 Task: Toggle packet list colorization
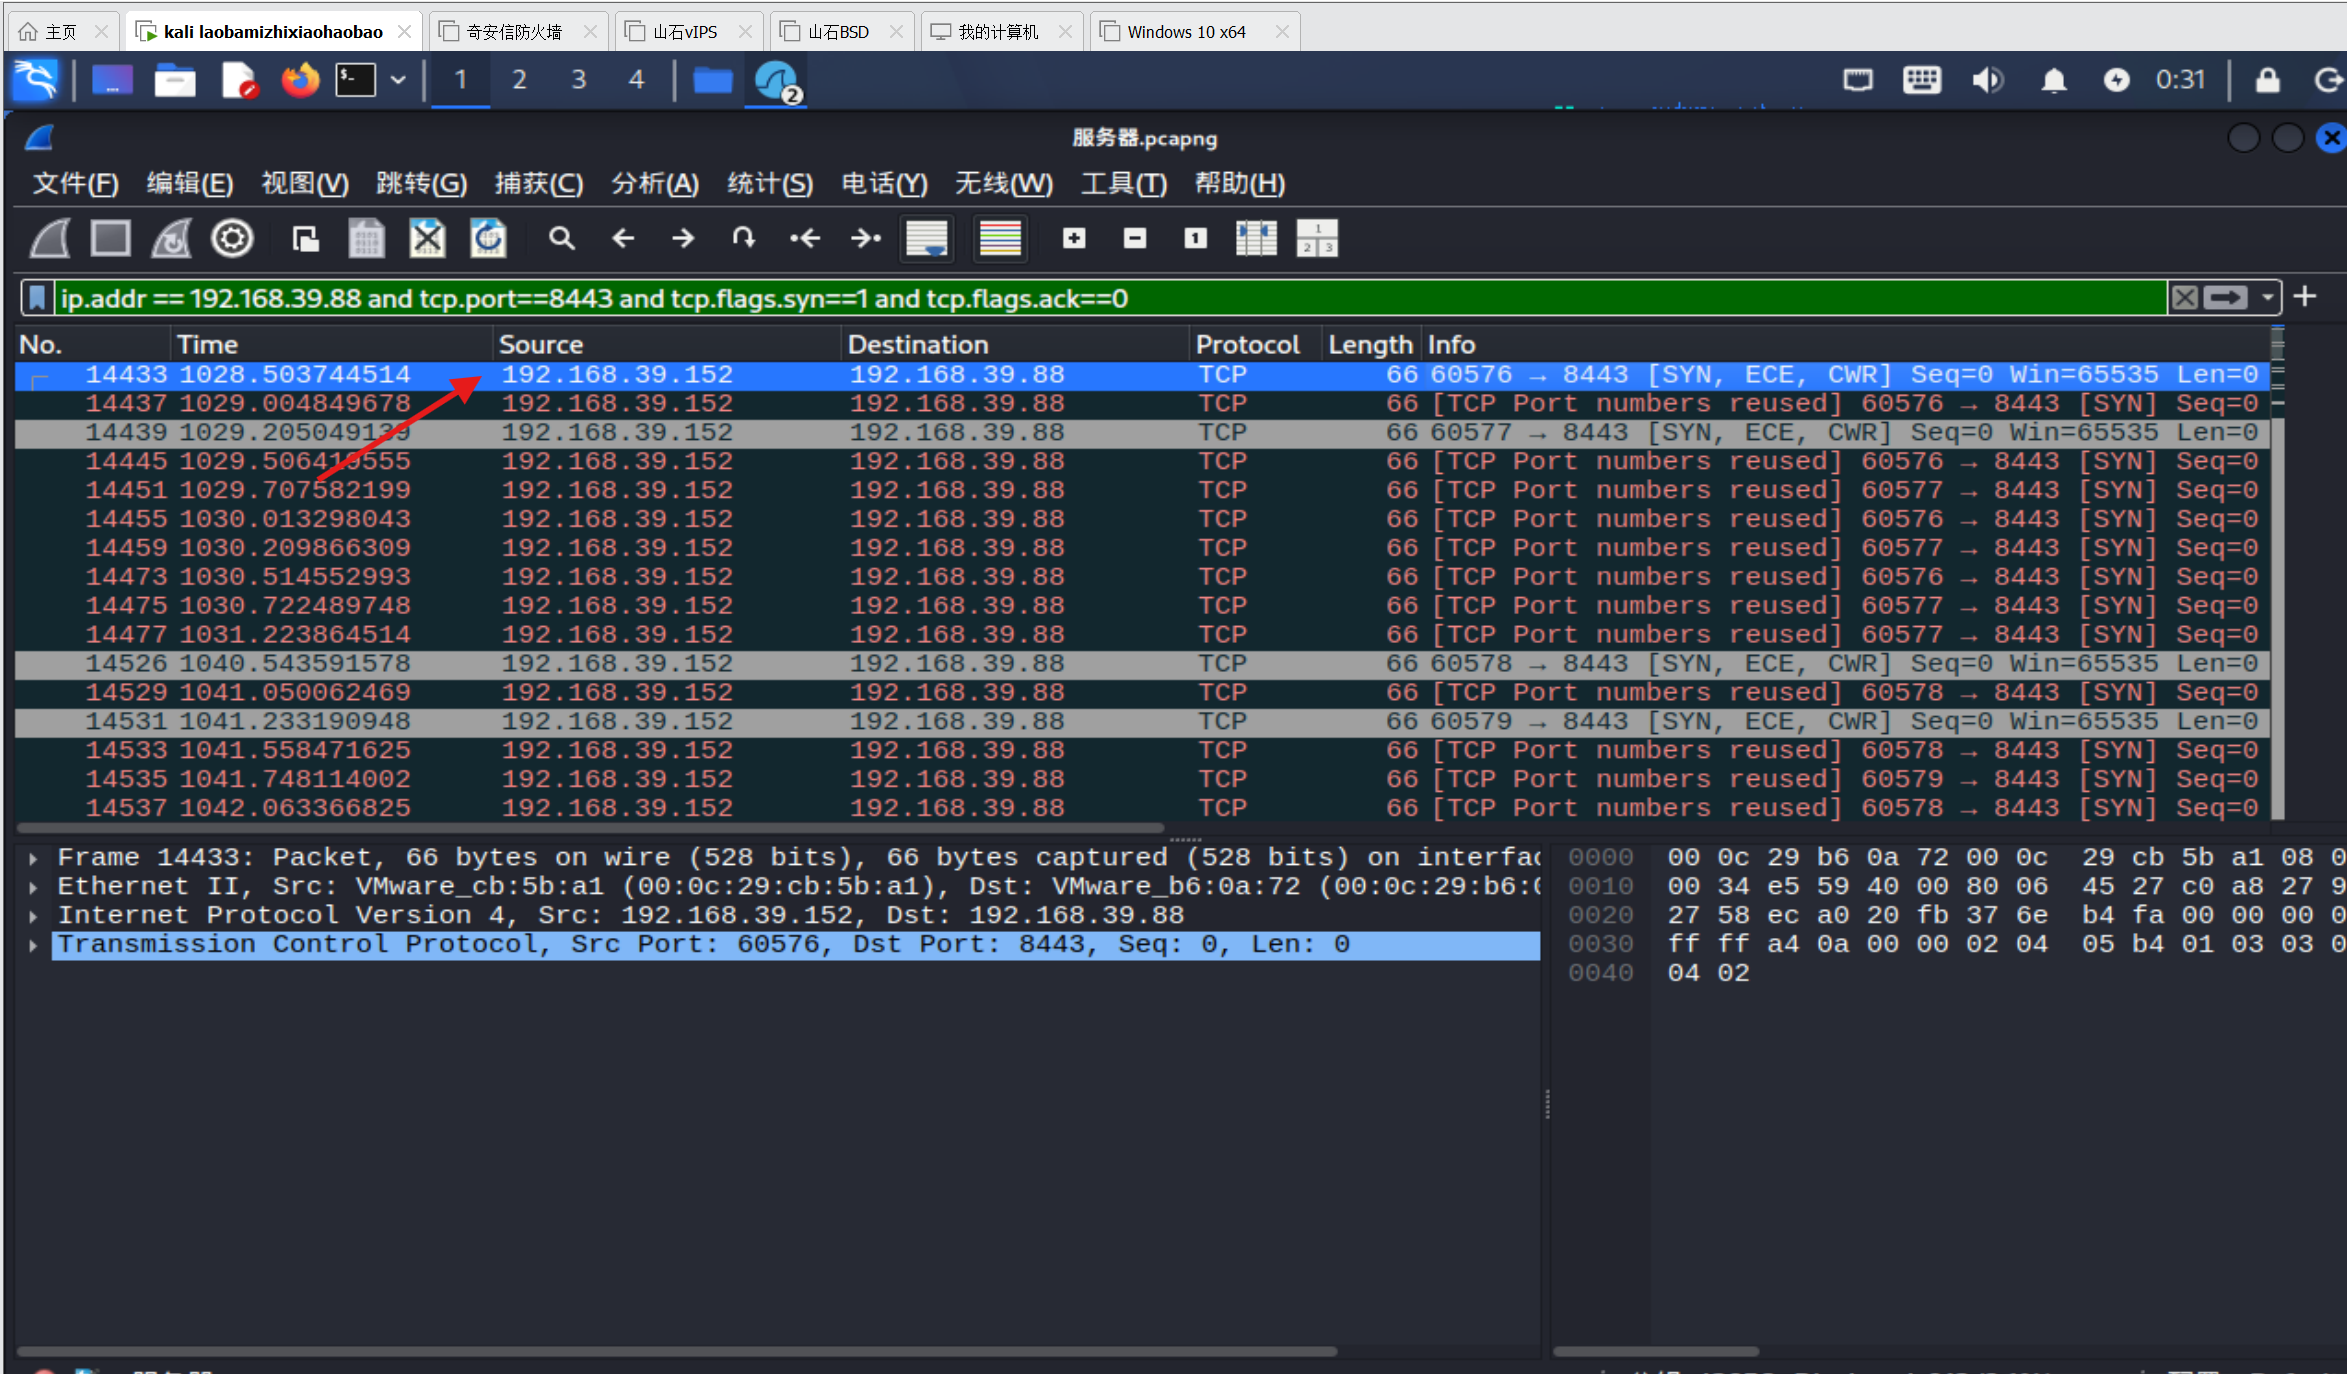coord(1000,239)
